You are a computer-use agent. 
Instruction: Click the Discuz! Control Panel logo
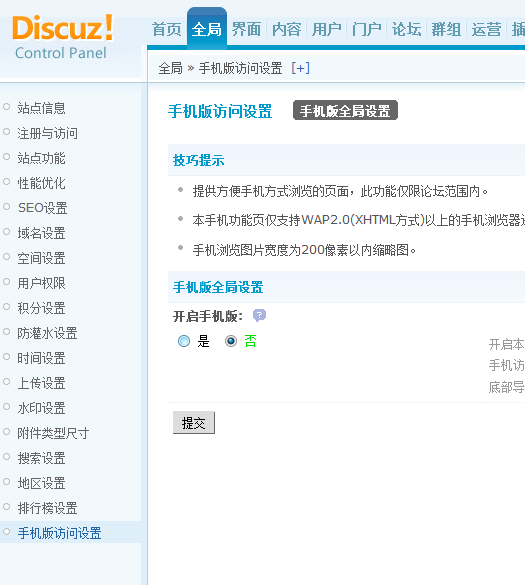point(62,37)
